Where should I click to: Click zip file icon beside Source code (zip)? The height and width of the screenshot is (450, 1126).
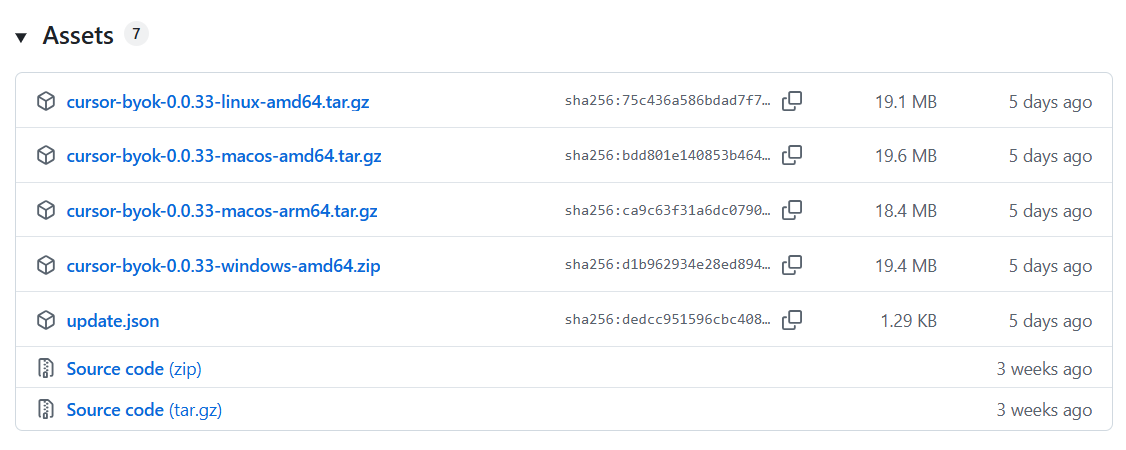[x=46, y=369]
